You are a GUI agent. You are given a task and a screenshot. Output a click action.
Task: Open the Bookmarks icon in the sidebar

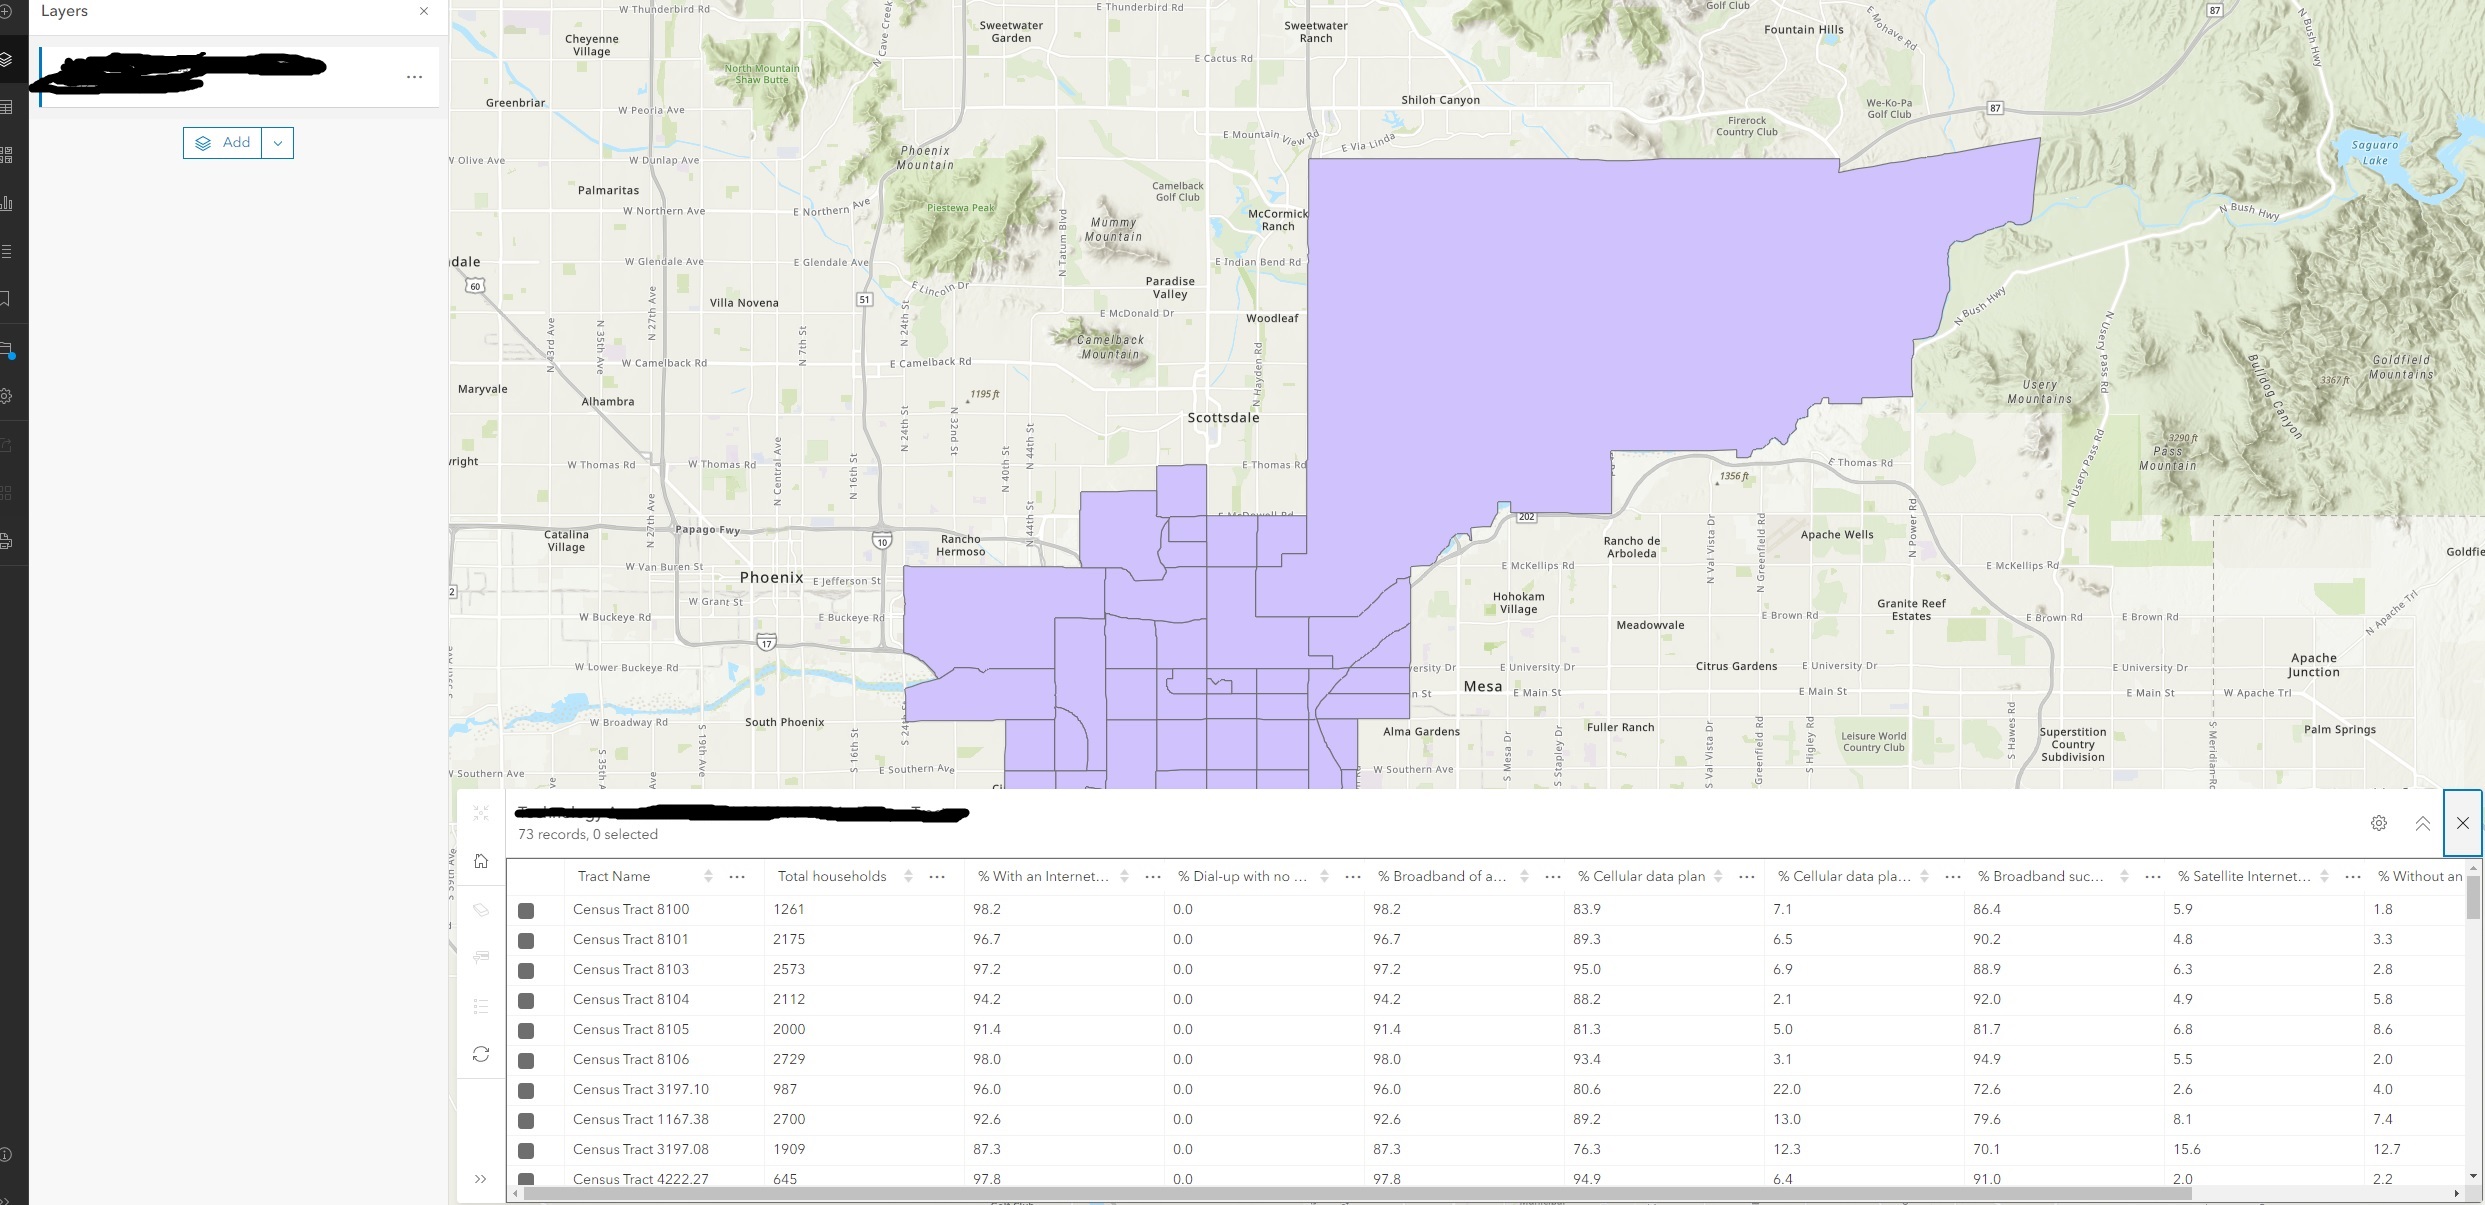coord(7,299)
